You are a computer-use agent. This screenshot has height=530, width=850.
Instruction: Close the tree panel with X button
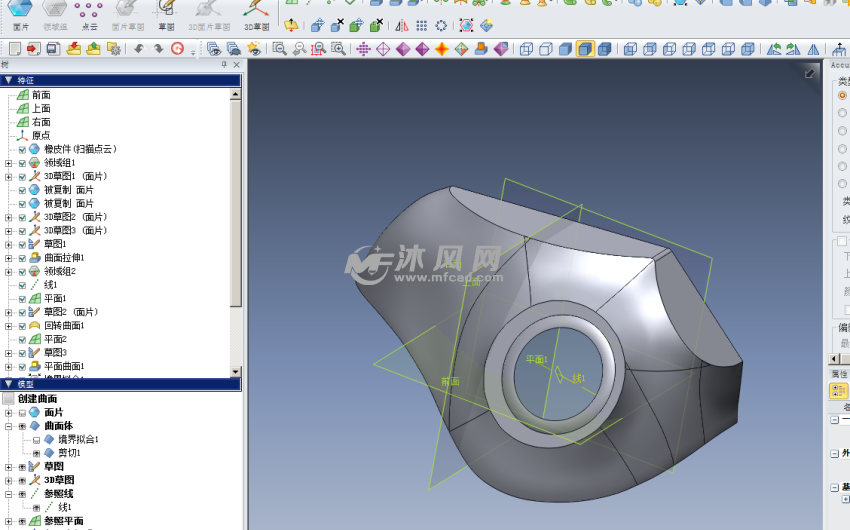236,65
